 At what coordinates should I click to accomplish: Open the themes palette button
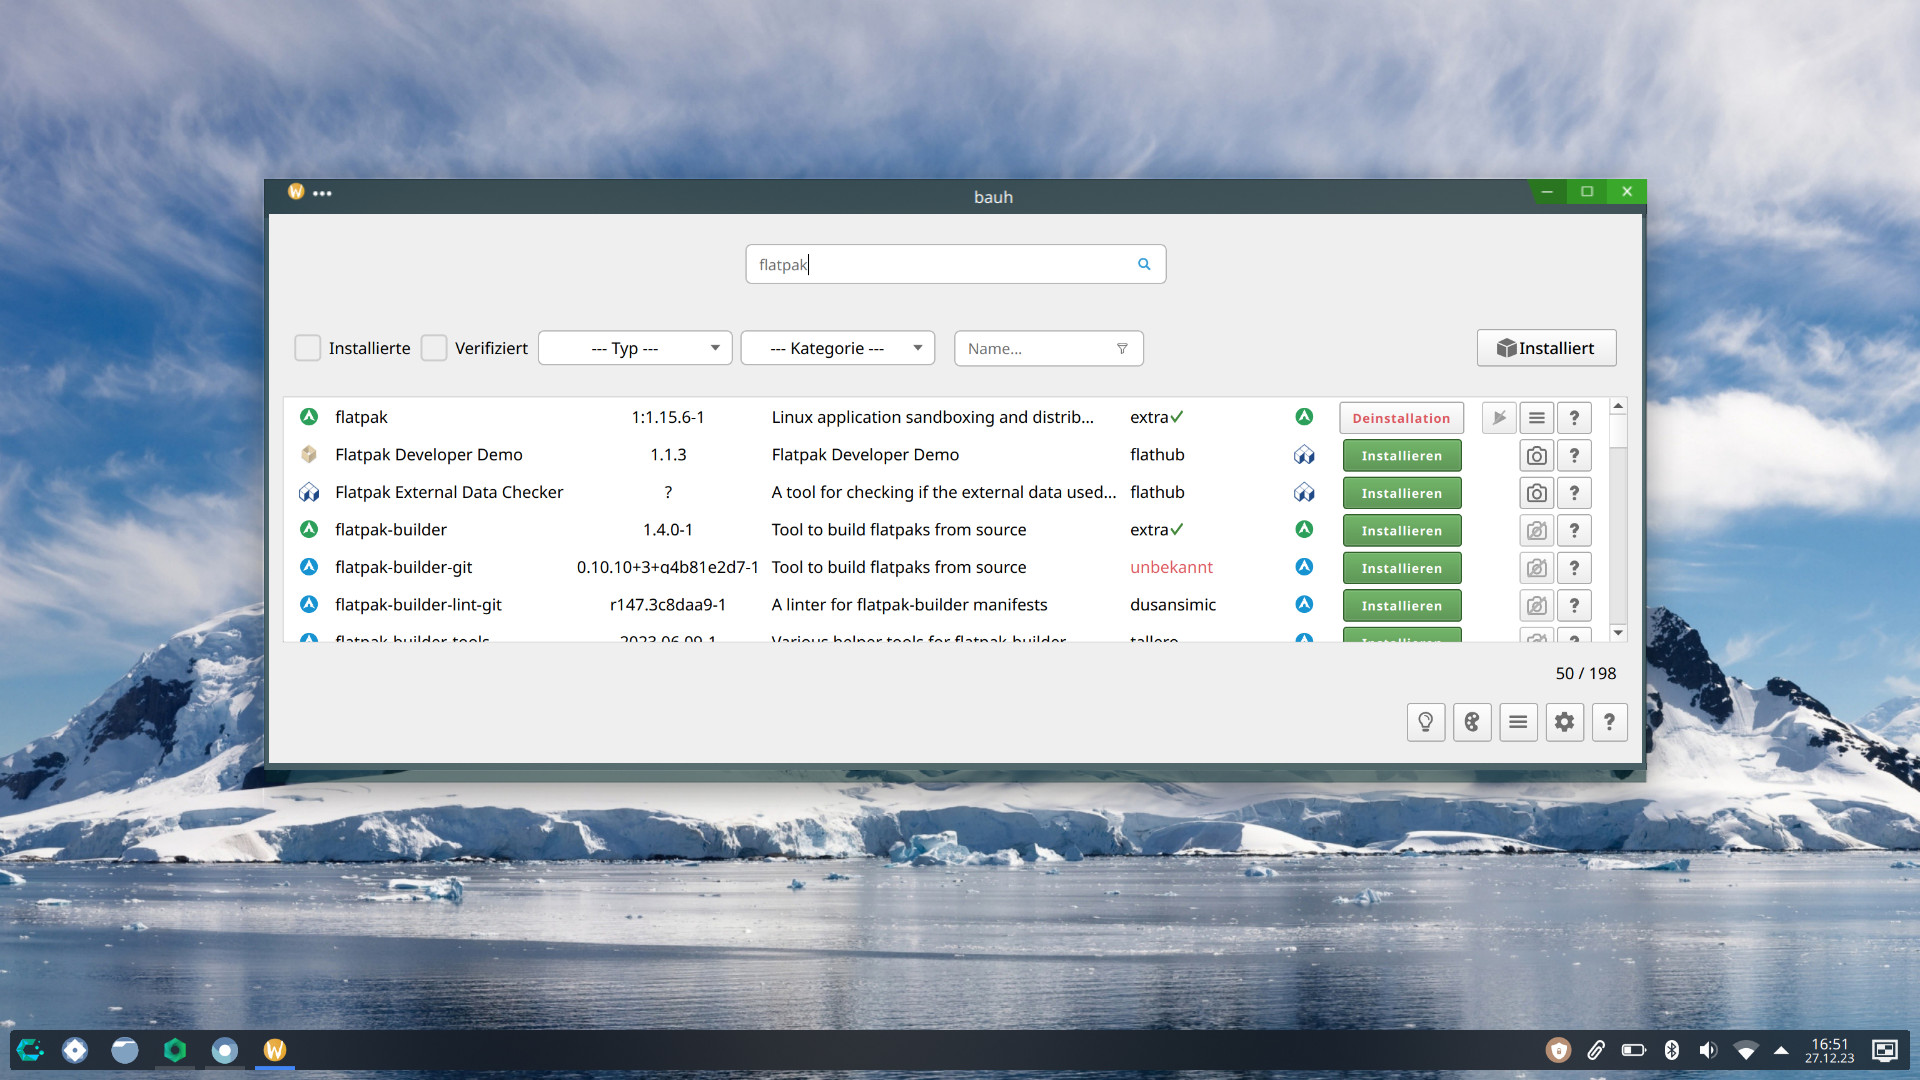pyautogui.click(x=1472, y=722)
